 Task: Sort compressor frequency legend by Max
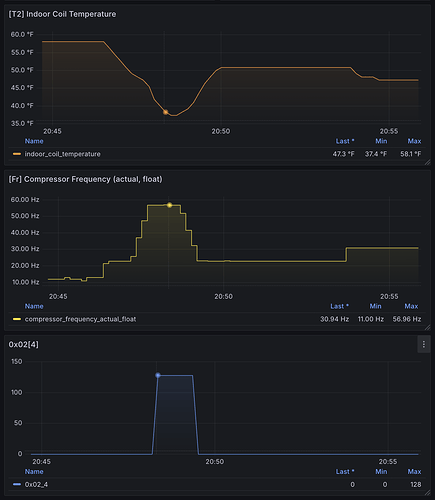pos(411,306)
